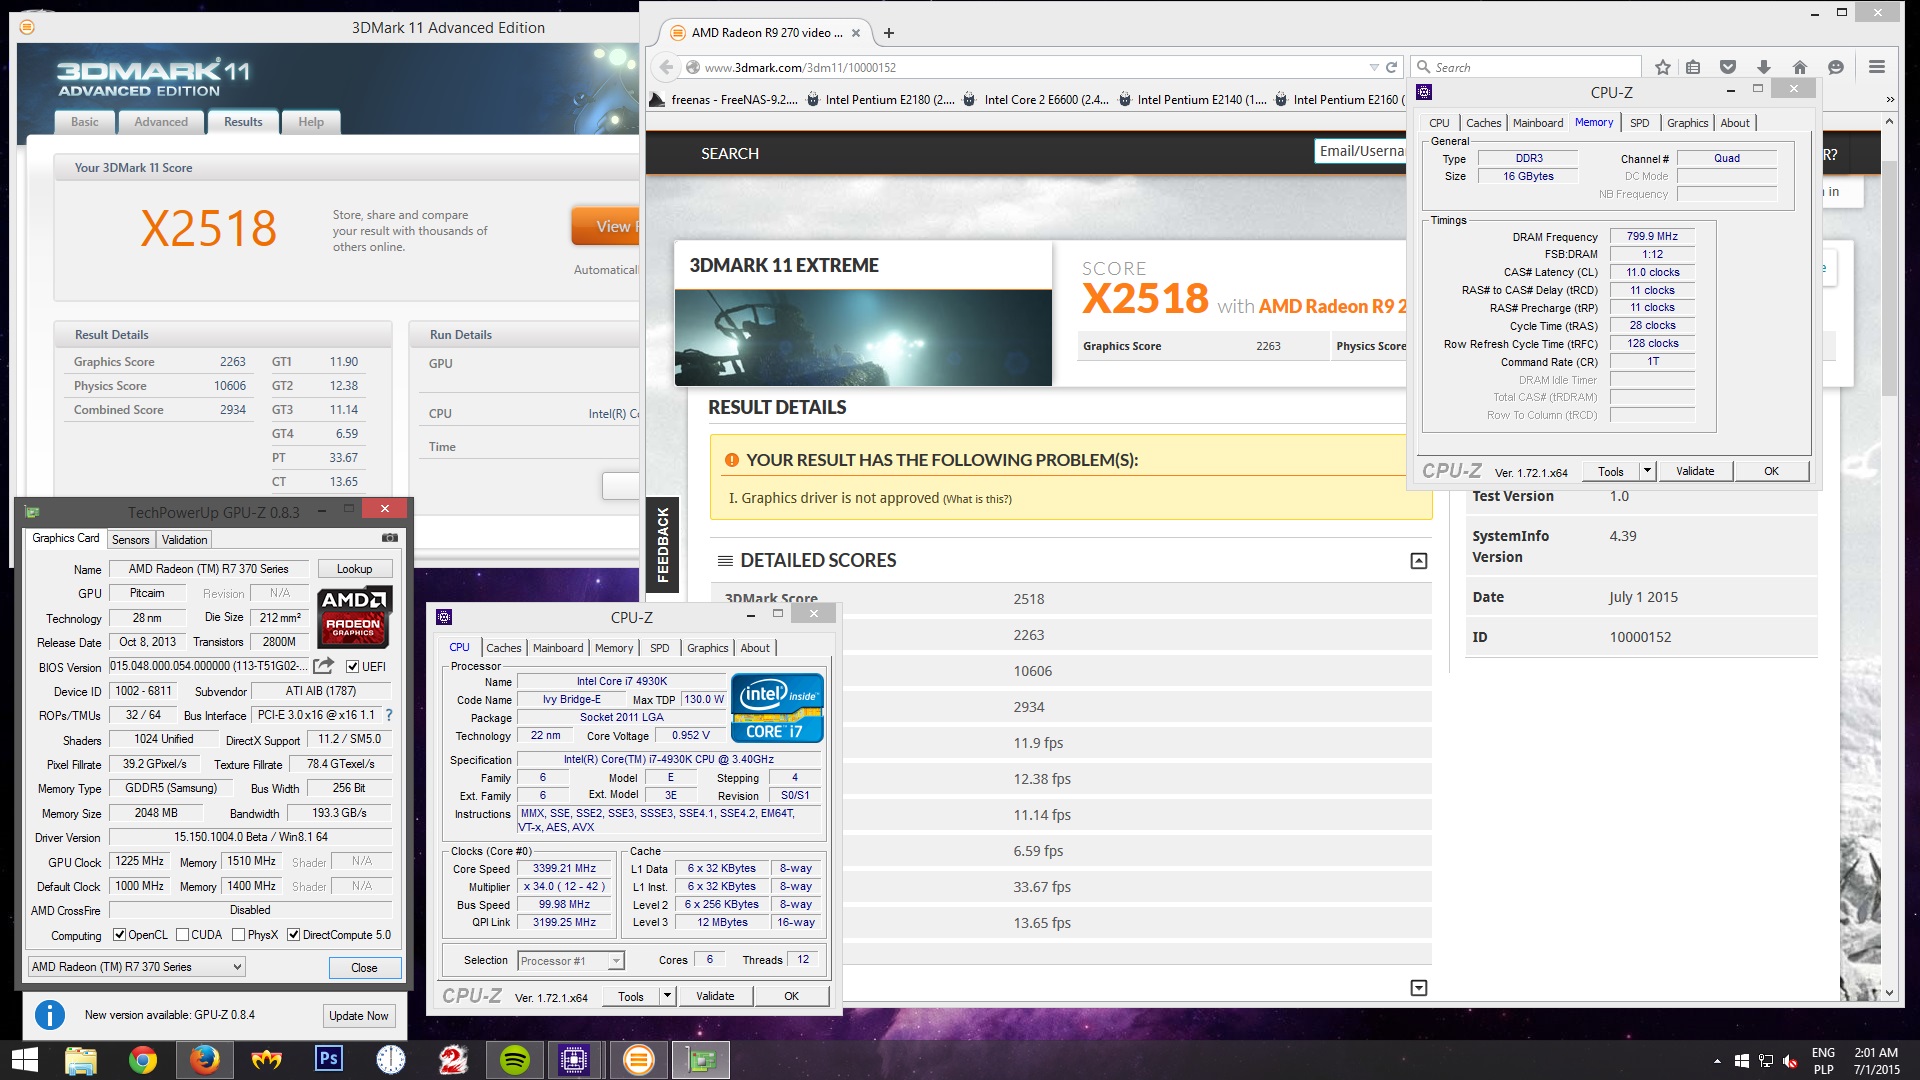
Task: Click the BIOS version share/export icon in GPU-Z
Action: (323, 666)
